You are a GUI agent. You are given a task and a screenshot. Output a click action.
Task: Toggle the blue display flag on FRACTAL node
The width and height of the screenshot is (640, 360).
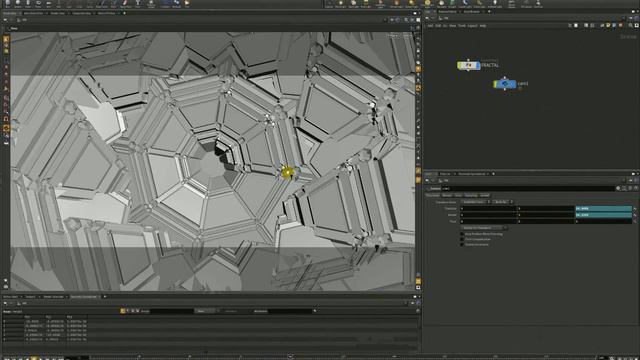point(478,65)
